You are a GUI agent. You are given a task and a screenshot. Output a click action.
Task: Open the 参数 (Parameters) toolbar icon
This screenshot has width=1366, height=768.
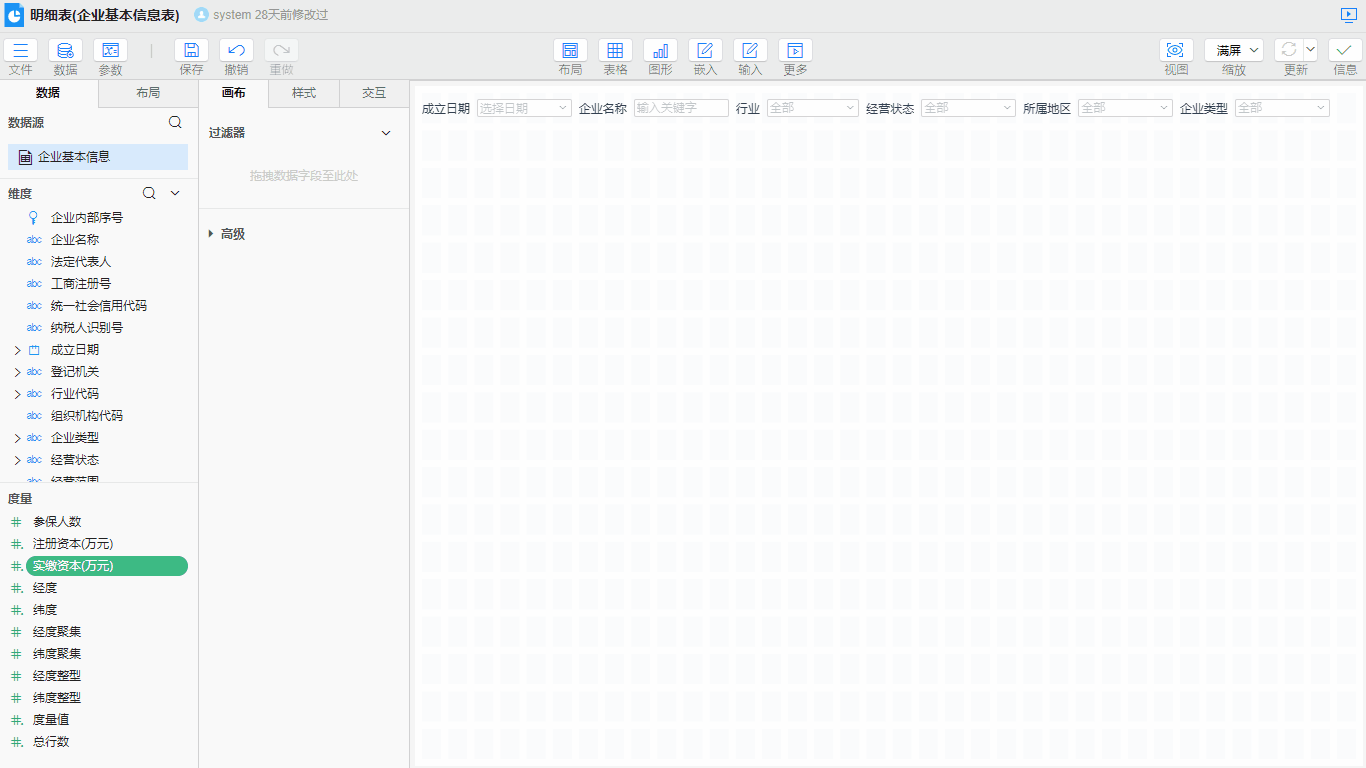coord(110,51)
